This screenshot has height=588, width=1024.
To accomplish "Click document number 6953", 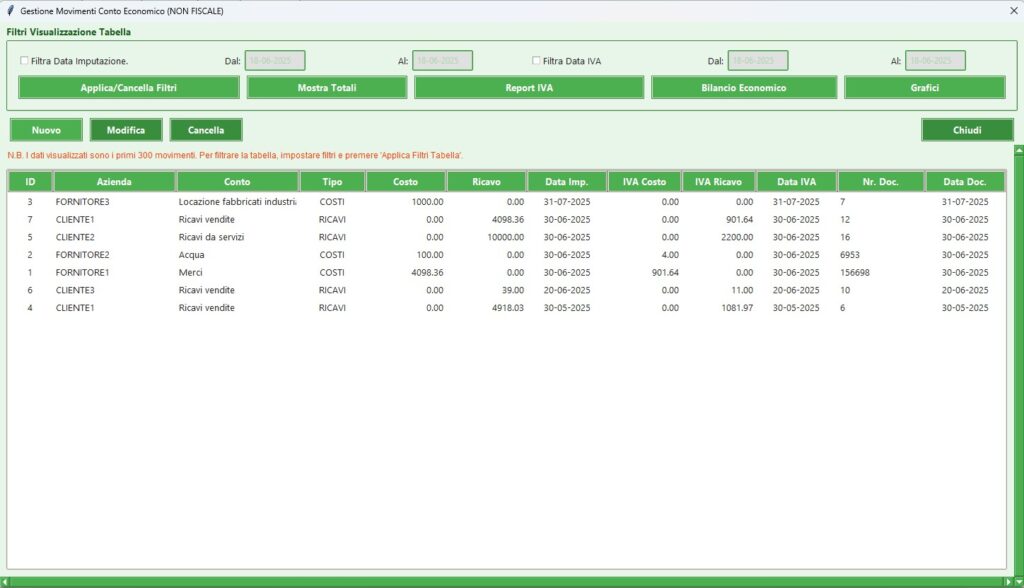I will click(x=850, y=255).
